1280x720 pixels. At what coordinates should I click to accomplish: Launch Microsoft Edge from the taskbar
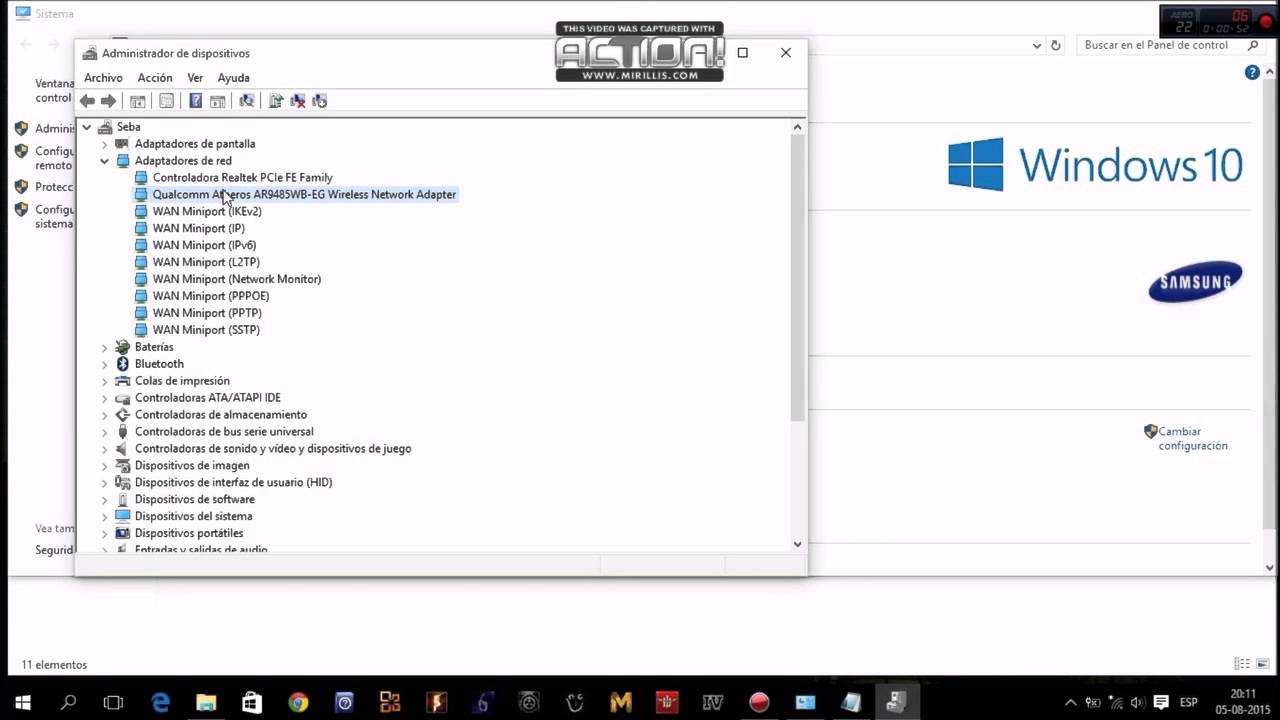[160, 702]
